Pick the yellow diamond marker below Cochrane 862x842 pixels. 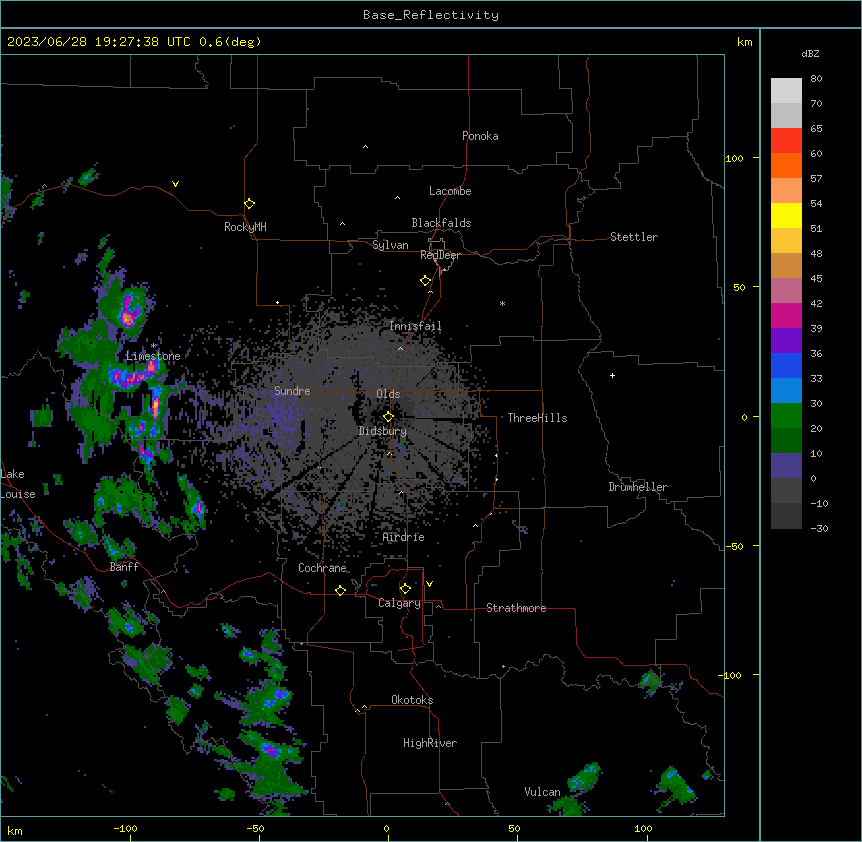click(340, 590)
